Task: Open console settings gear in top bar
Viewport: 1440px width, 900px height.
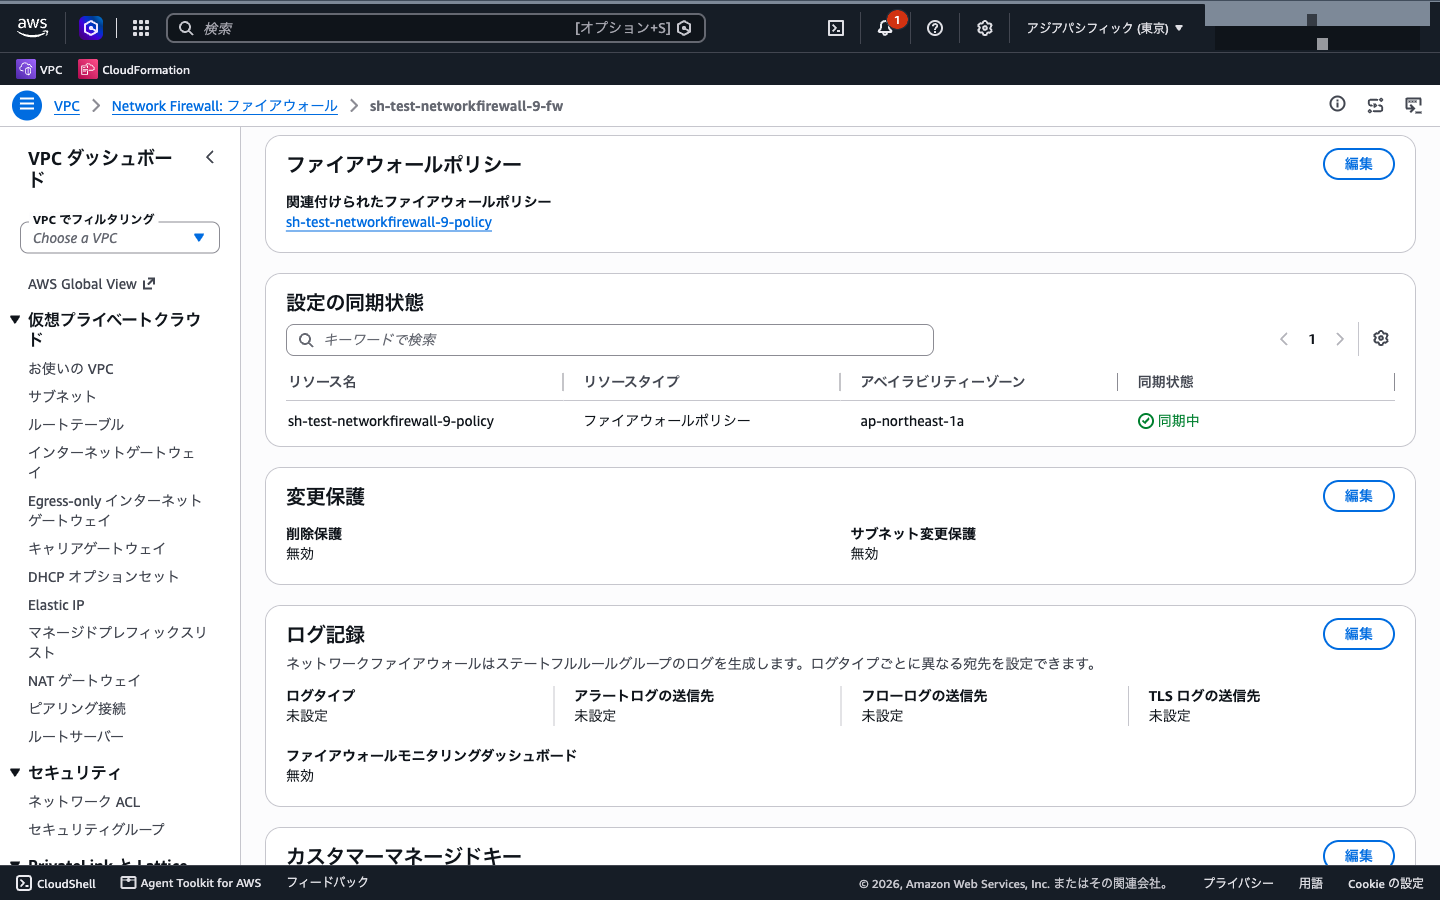Action: [x=985, y=28]
